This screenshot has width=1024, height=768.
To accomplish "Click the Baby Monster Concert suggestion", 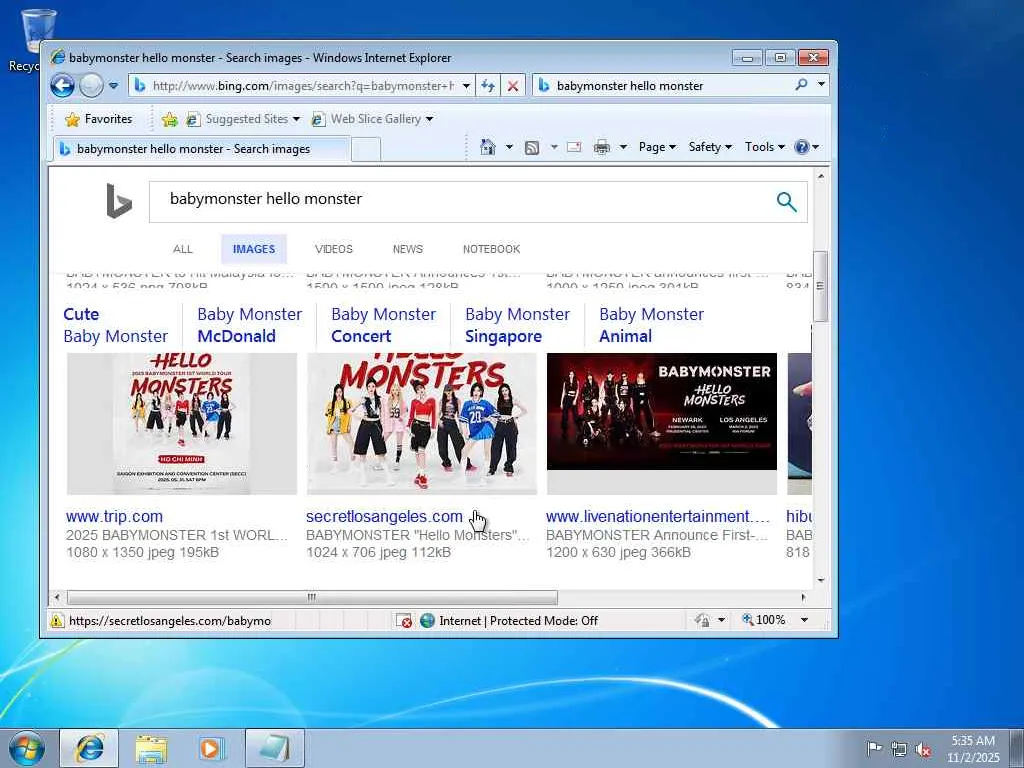I will point(383,325).
